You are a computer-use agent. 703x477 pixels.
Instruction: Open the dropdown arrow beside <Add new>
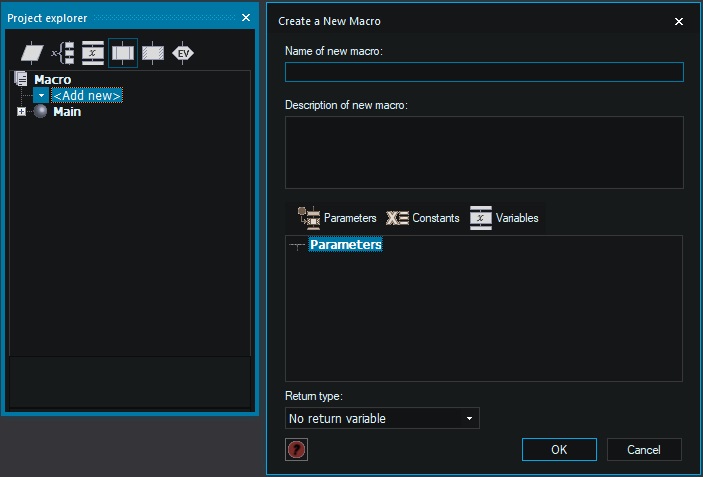(x=41, y=95)
